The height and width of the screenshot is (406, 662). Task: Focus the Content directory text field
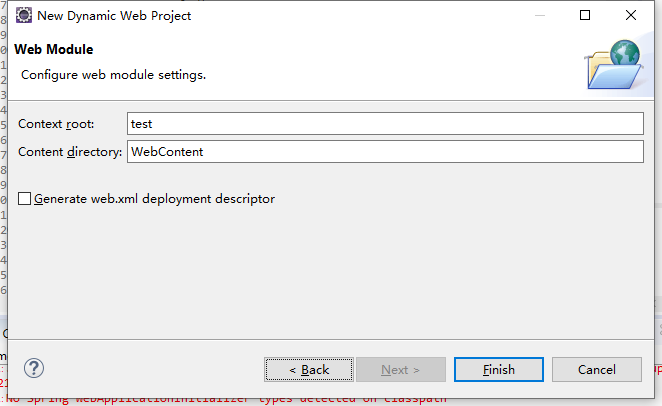pos(385,152)
